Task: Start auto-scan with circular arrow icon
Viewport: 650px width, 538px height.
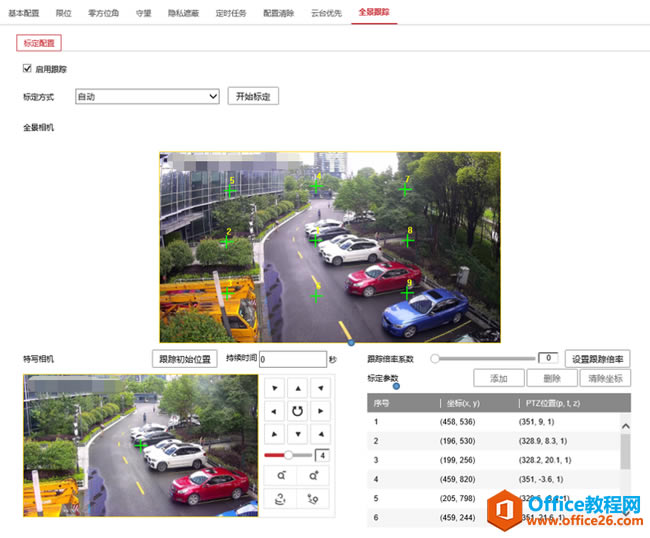Action: (298, 411)
